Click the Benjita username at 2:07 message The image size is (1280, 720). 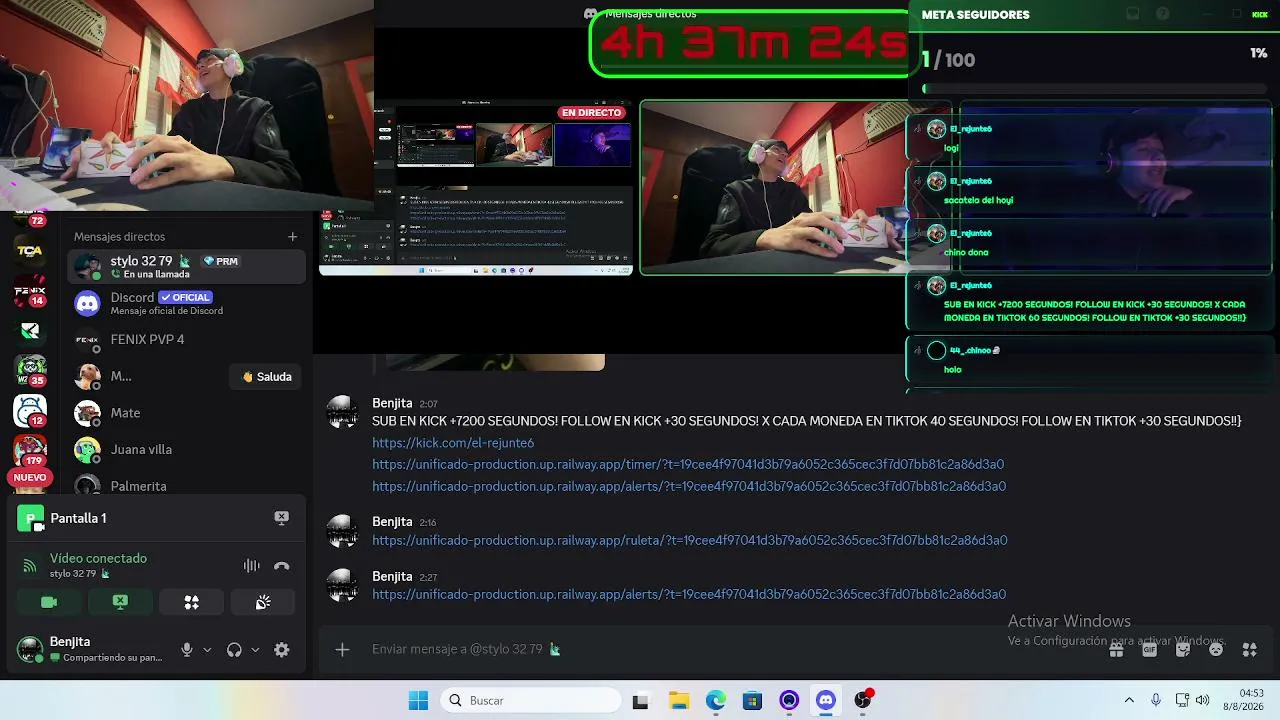(x=392, y=403)
